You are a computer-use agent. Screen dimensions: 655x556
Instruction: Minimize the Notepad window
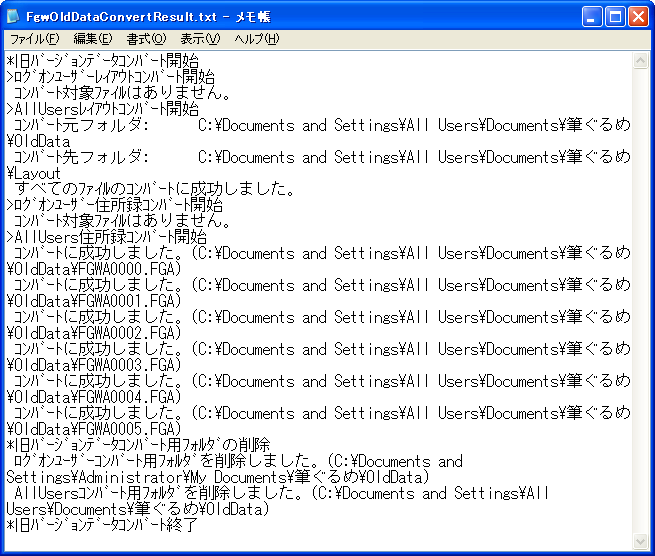tap(592, 17)
